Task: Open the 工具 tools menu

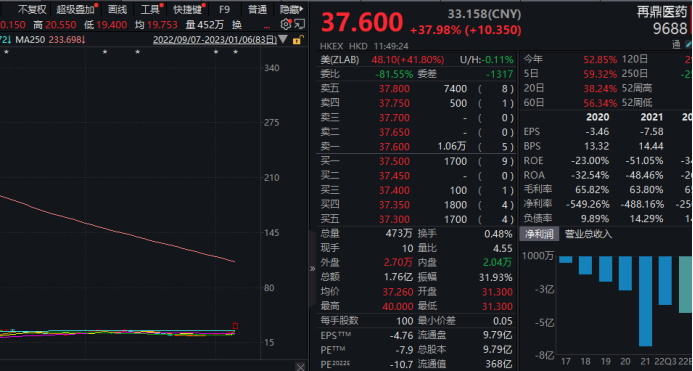Action: (x=150, y=9)
